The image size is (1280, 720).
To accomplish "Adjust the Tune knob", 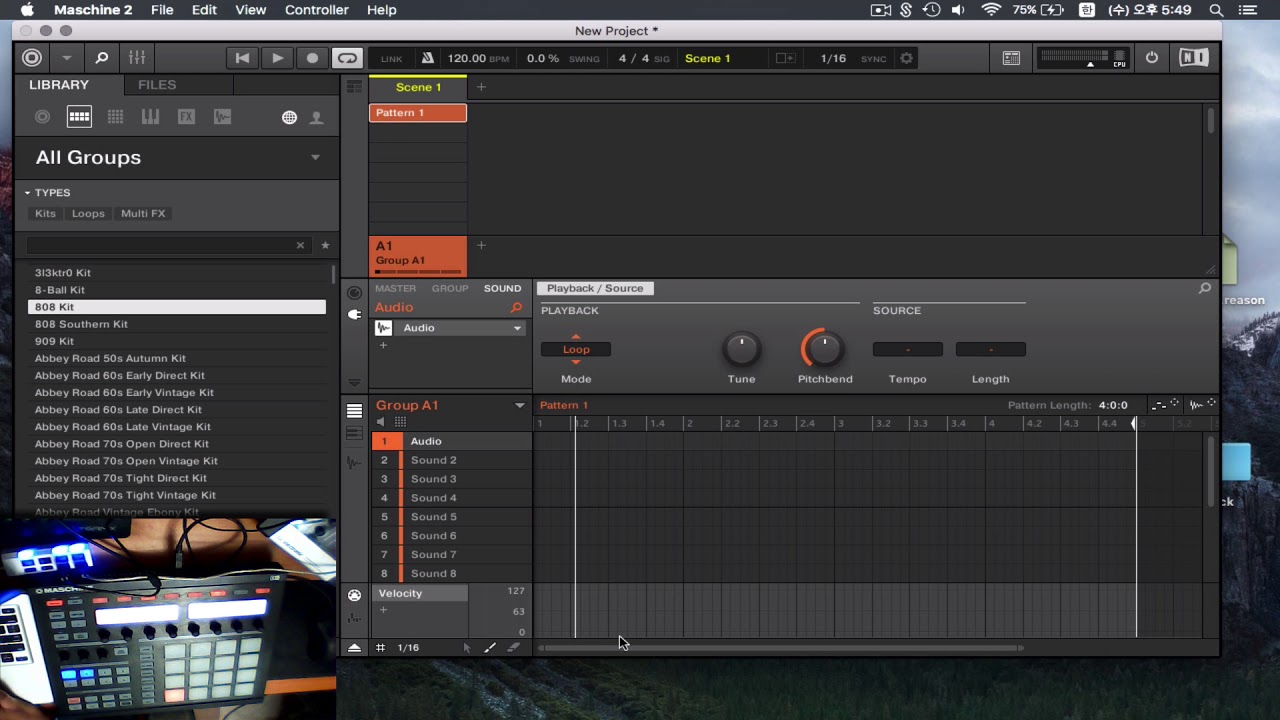I will coord(741,348).
